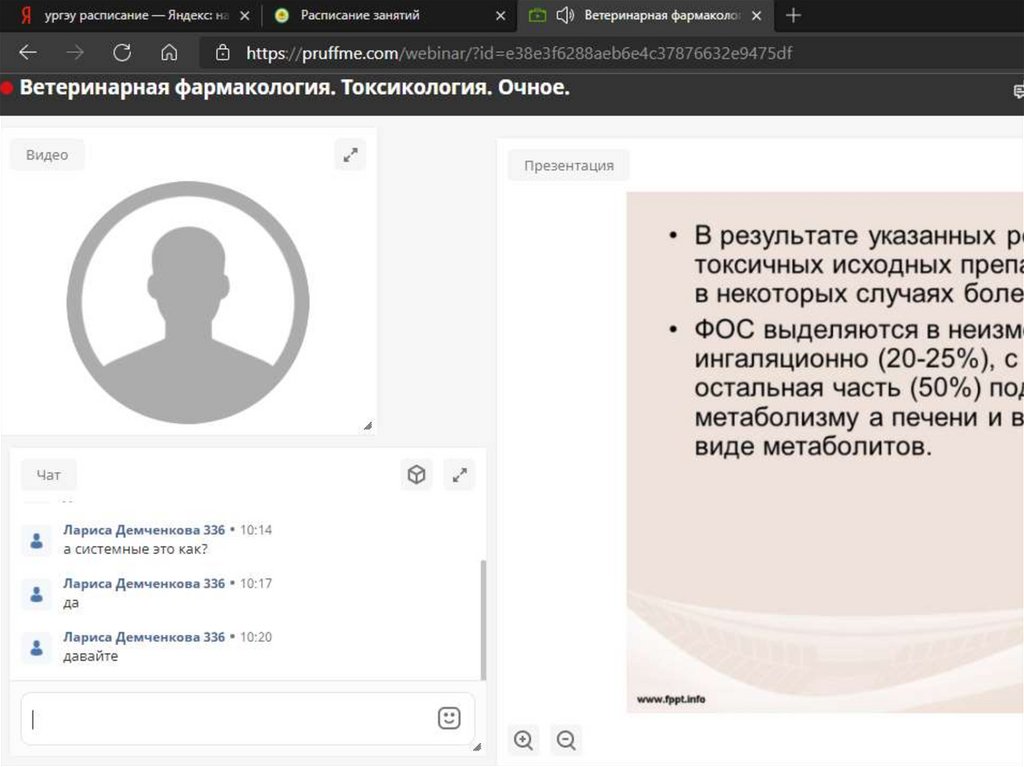Click the Видео panel label
The height and width of the screenshot is (767, 1024).
pyautogui.click(x=47, y=155)
